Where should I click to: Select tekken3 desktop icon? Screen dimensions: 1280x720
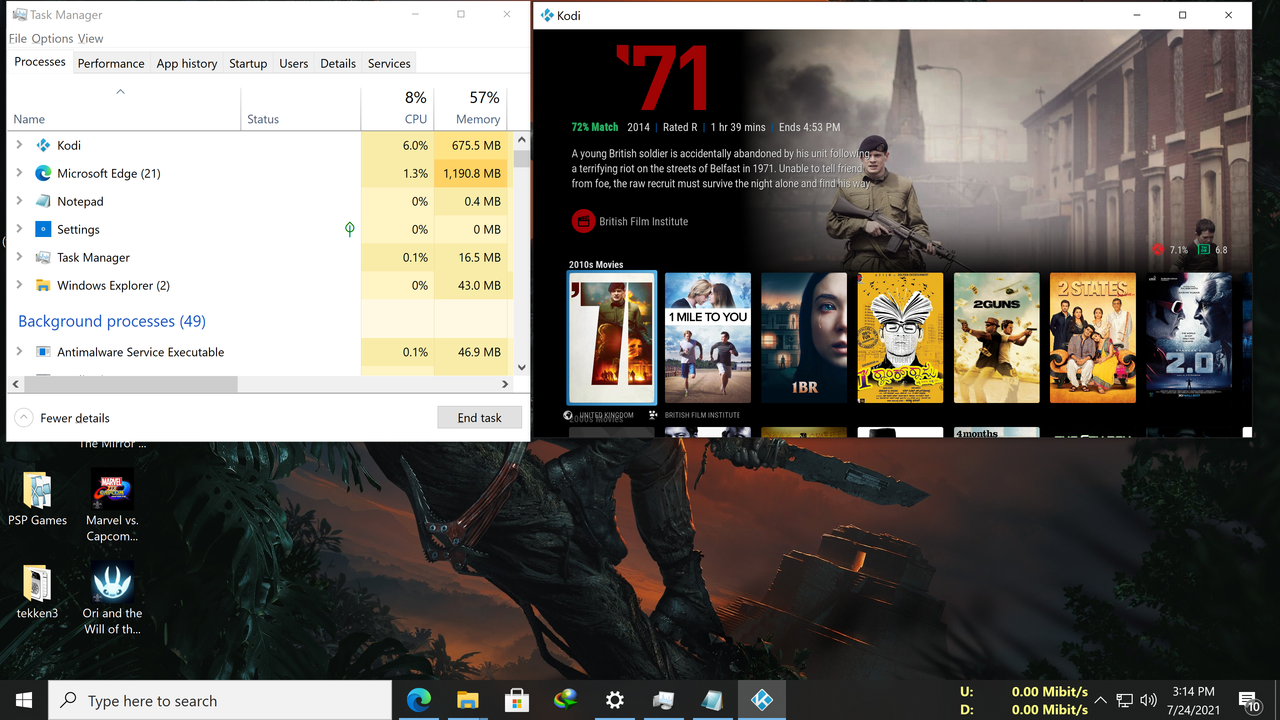[x=37, y=584]
